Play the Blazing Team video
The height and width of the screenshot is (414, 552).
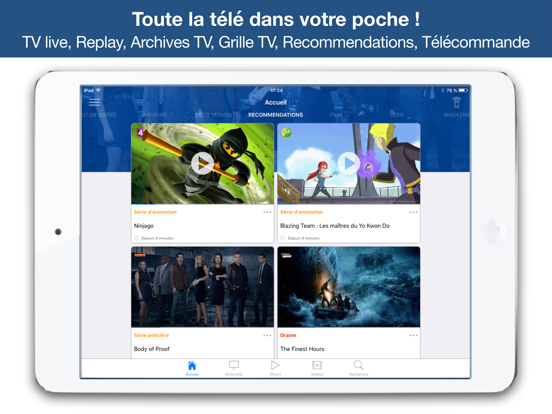click(x=349, y=163)
